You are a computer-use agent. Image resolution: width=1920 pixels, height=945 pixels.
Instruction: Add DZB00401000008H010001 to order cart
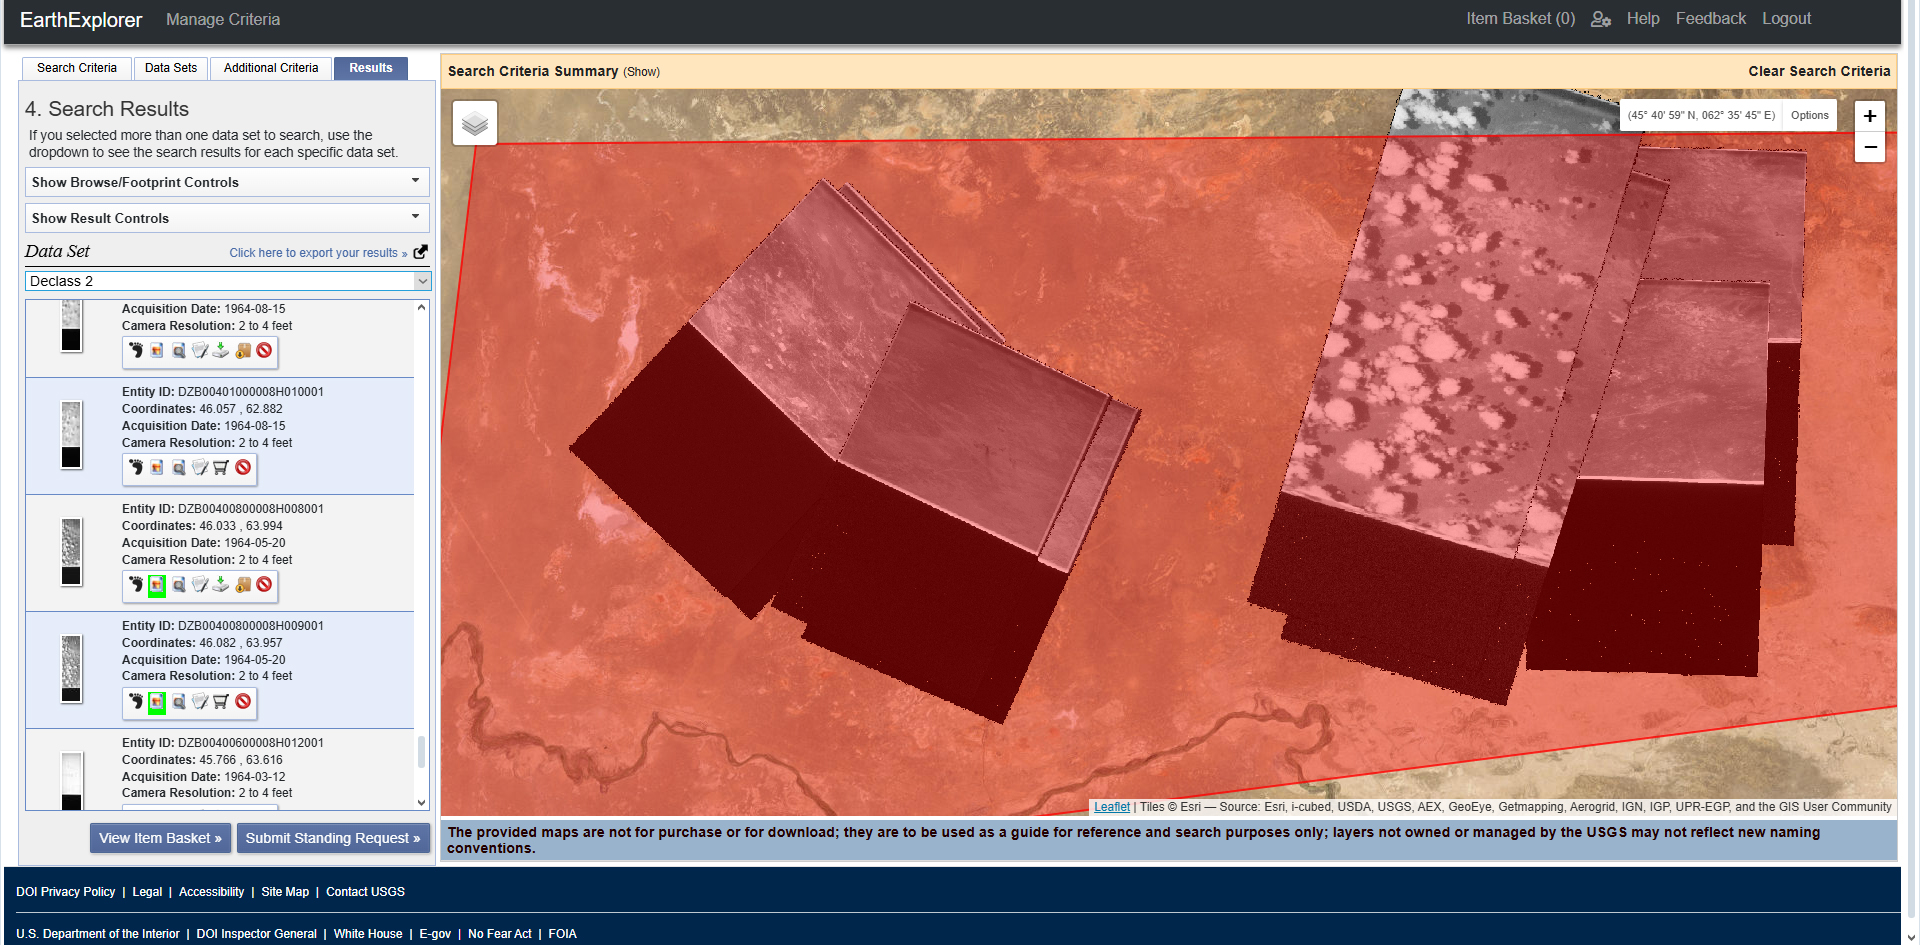221,467
